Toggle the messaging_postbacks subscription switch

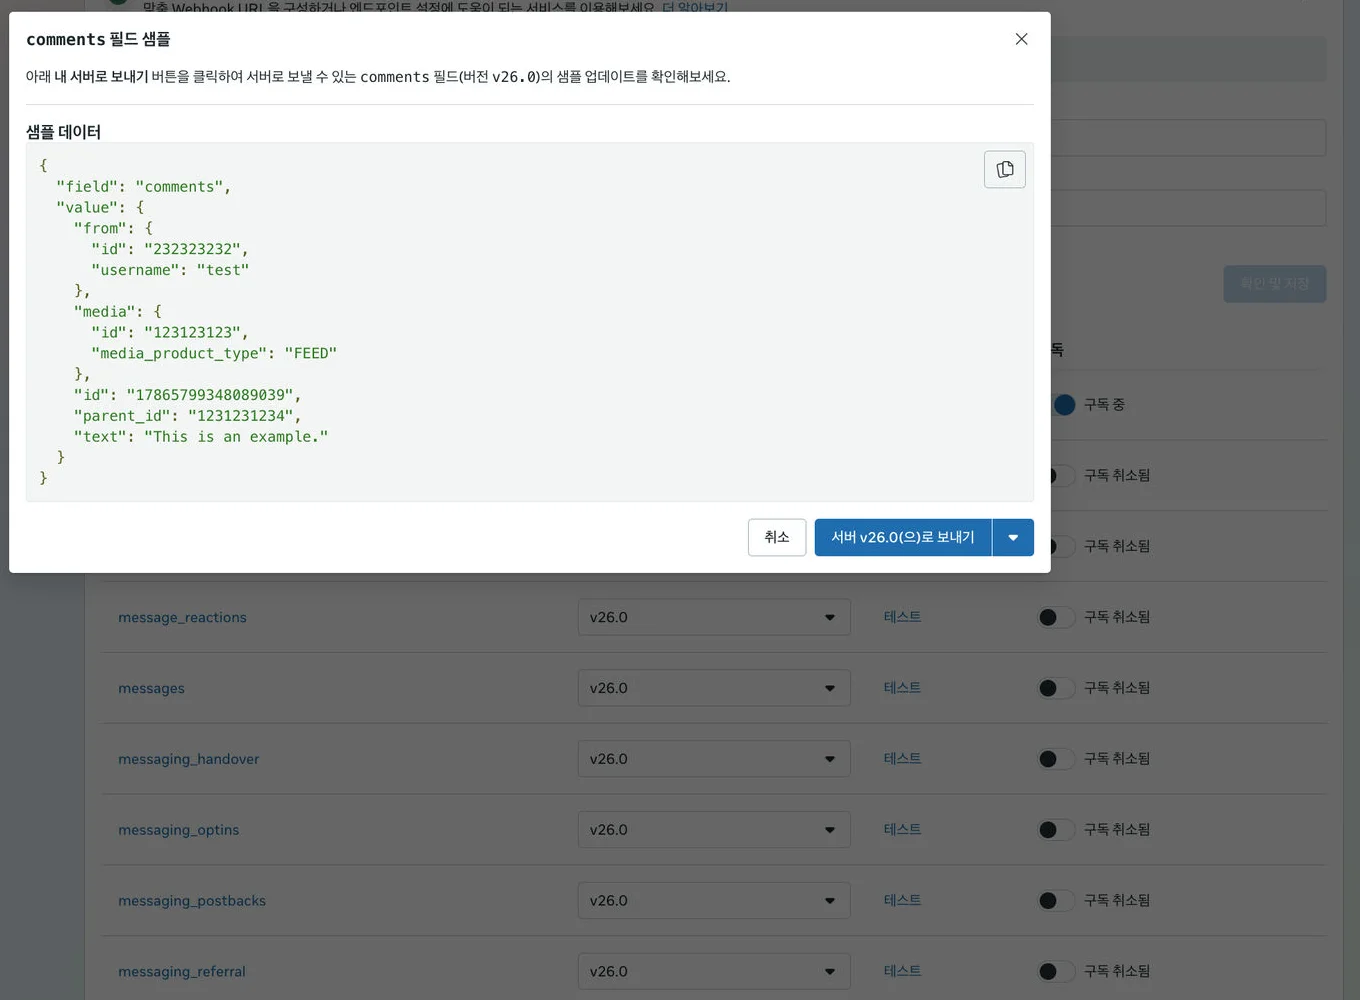click(1056, 900)
